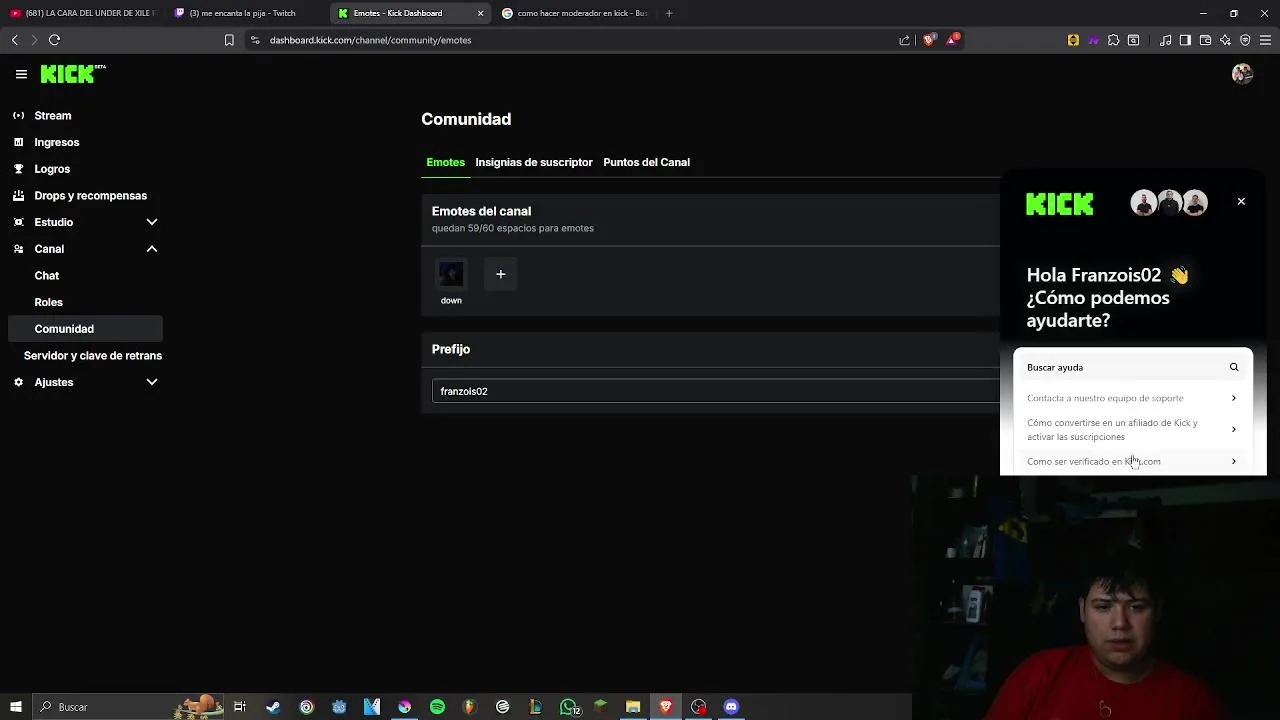The width and height of the screenshot is (1280, 720).
Task: Open Steam from the taskbar
Action: coord(273,707)
